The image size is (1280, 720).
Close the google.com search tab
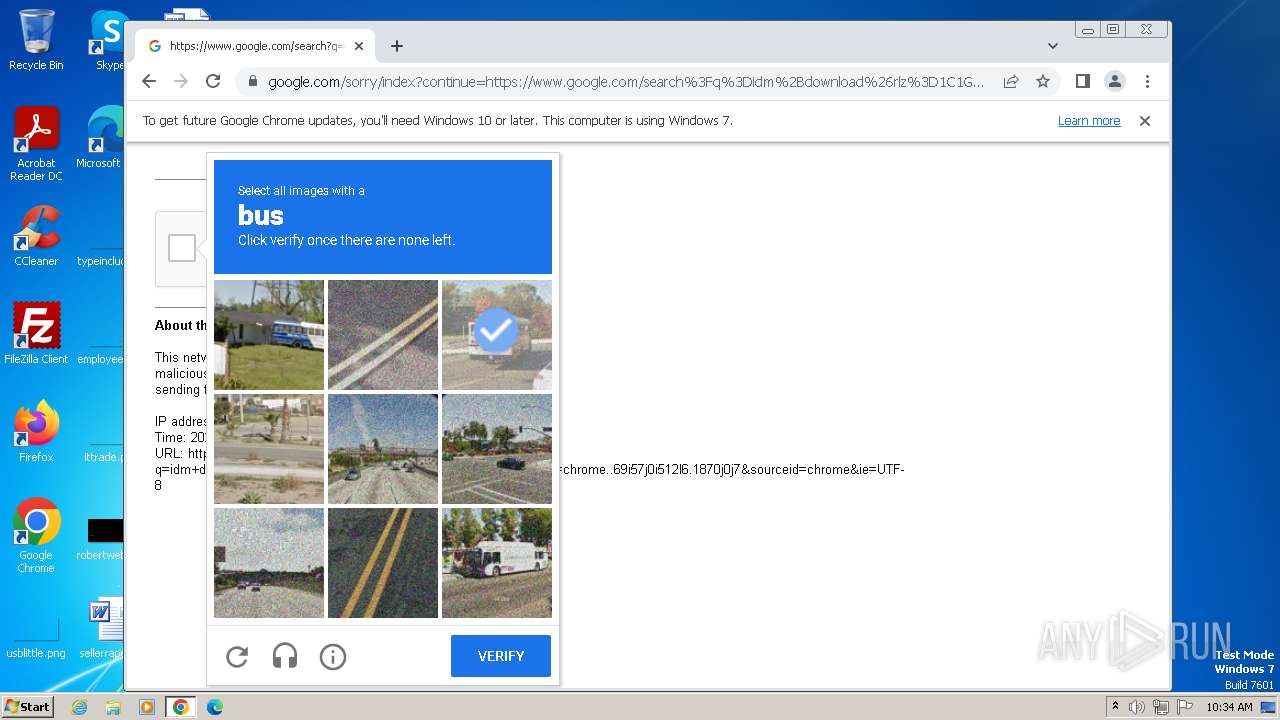[x=359, y=46]
